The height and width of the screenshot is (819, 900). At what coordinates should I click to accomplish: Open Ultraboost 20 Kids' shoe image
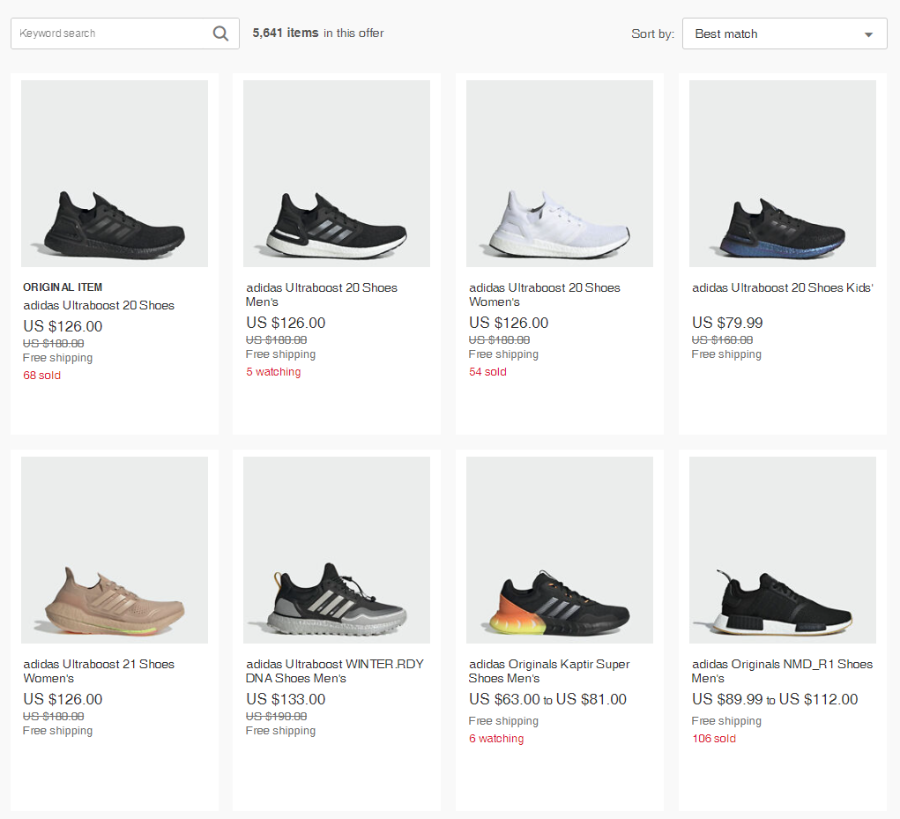coord(782,173)
